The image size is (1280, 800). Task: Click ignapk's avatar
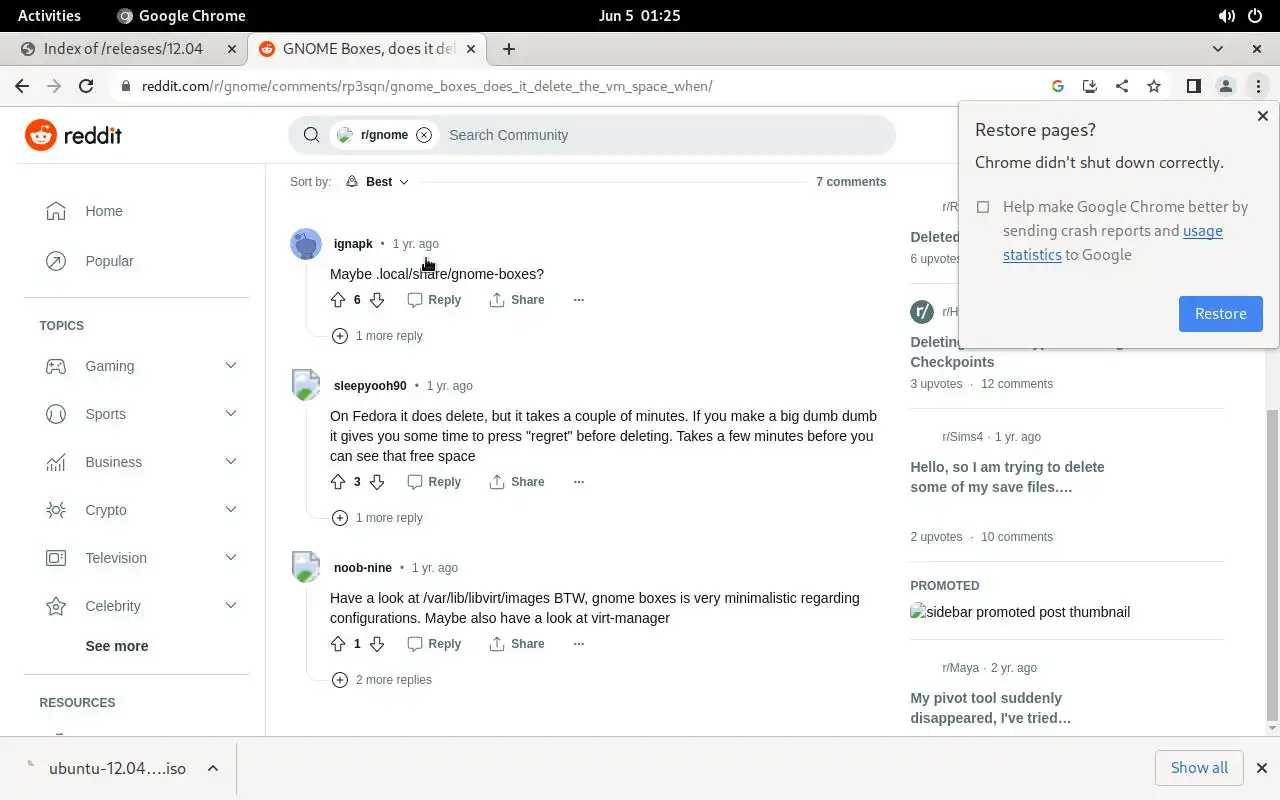click(x=306, y=244)
